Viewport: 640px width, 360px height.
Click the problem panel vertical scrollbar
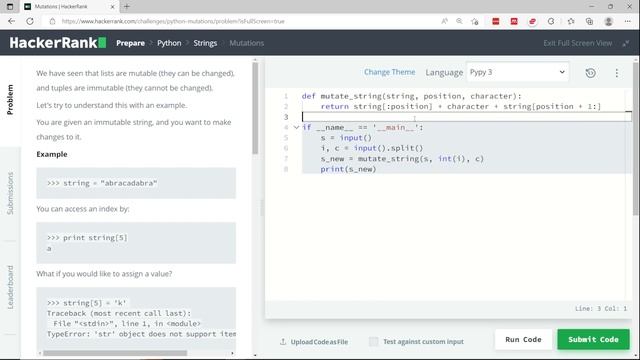(255, 108)
